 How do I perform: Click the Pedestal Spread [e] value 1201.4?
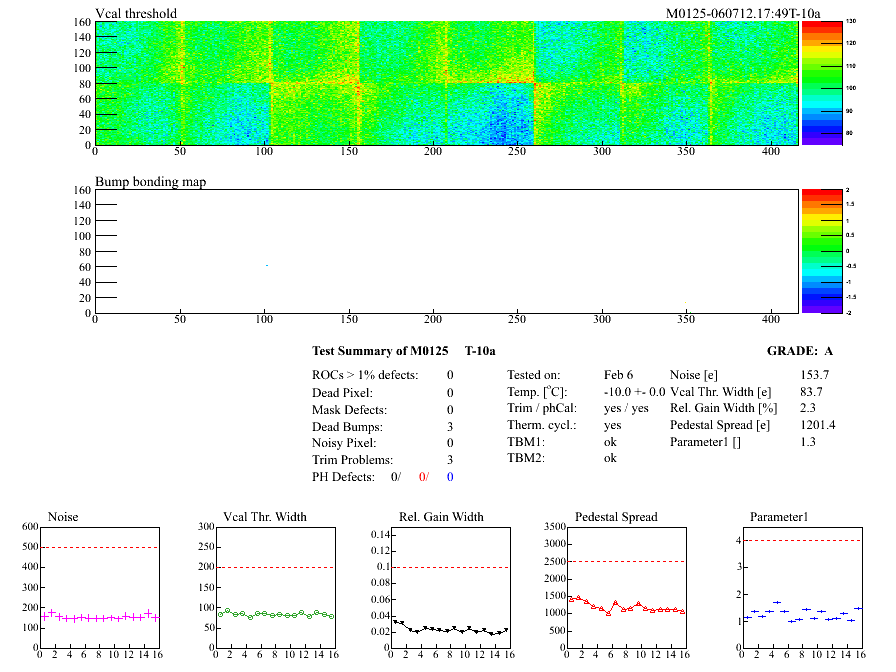pyautogui.click(x=818, y=426)
